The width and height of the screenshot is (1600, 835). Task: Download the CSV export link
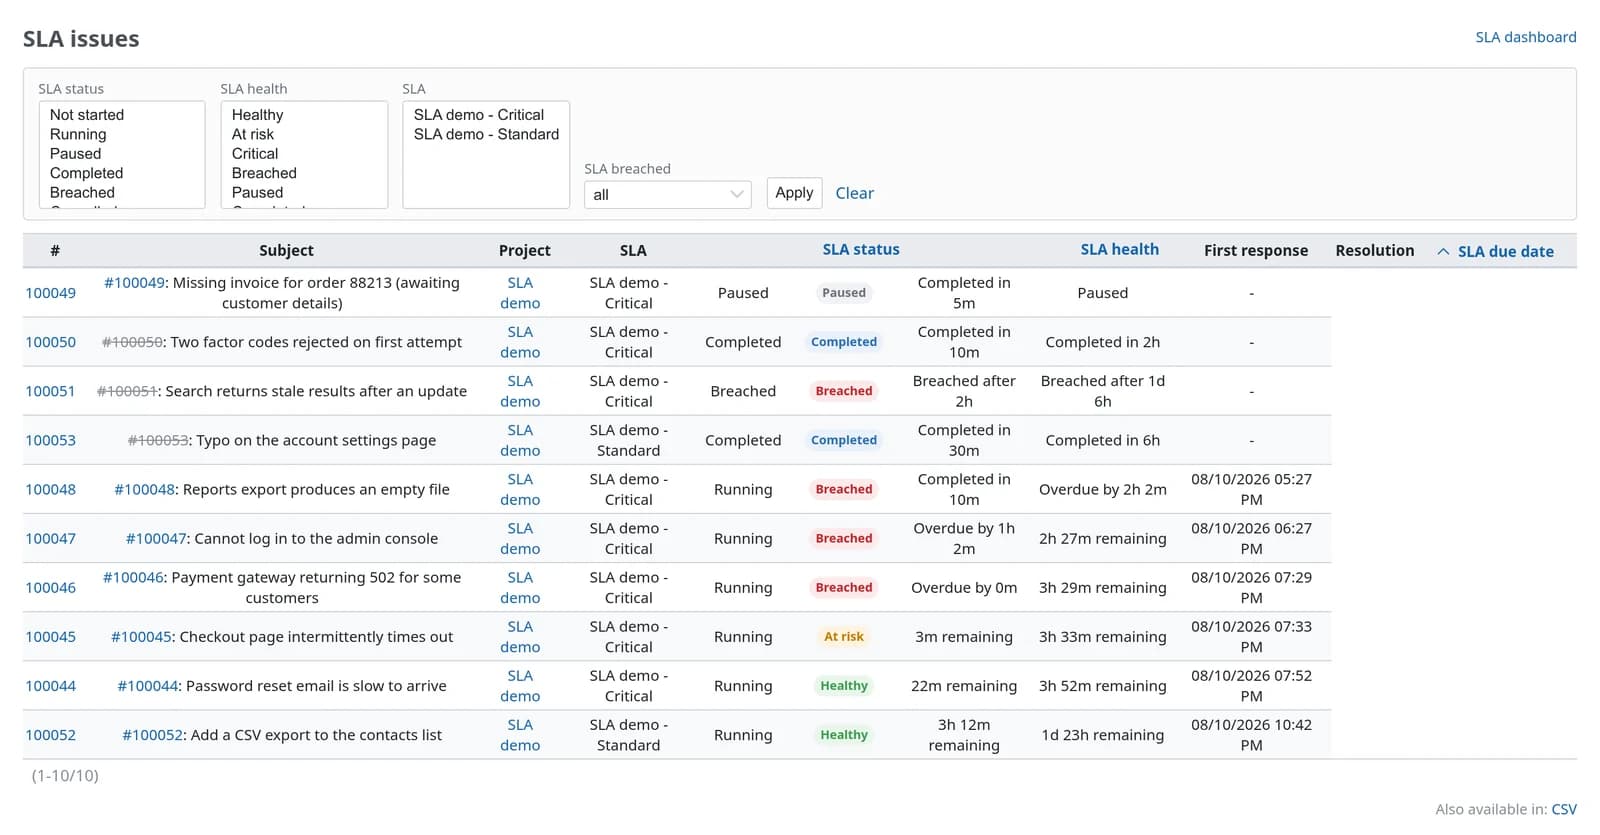1564,809
